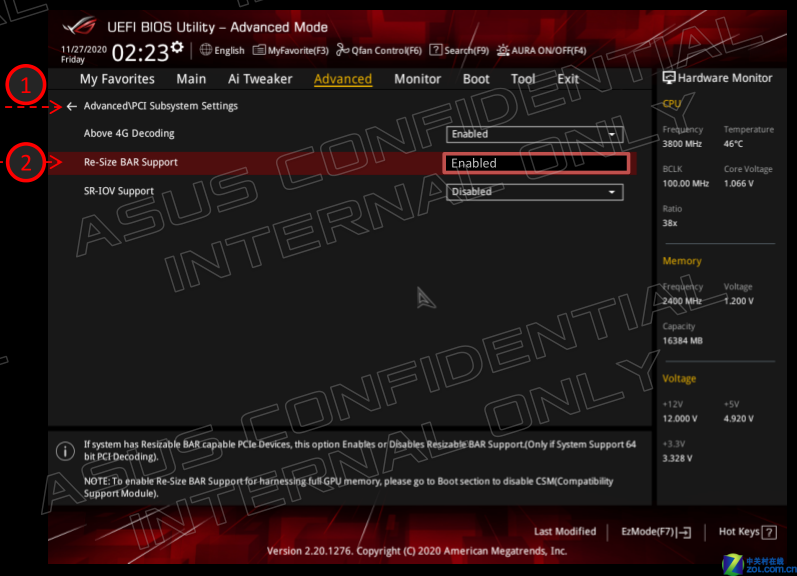Viewport: 797px width, 576px height.
Task: Click the 1.200 V memory voltage value
Action: [739, 301]
